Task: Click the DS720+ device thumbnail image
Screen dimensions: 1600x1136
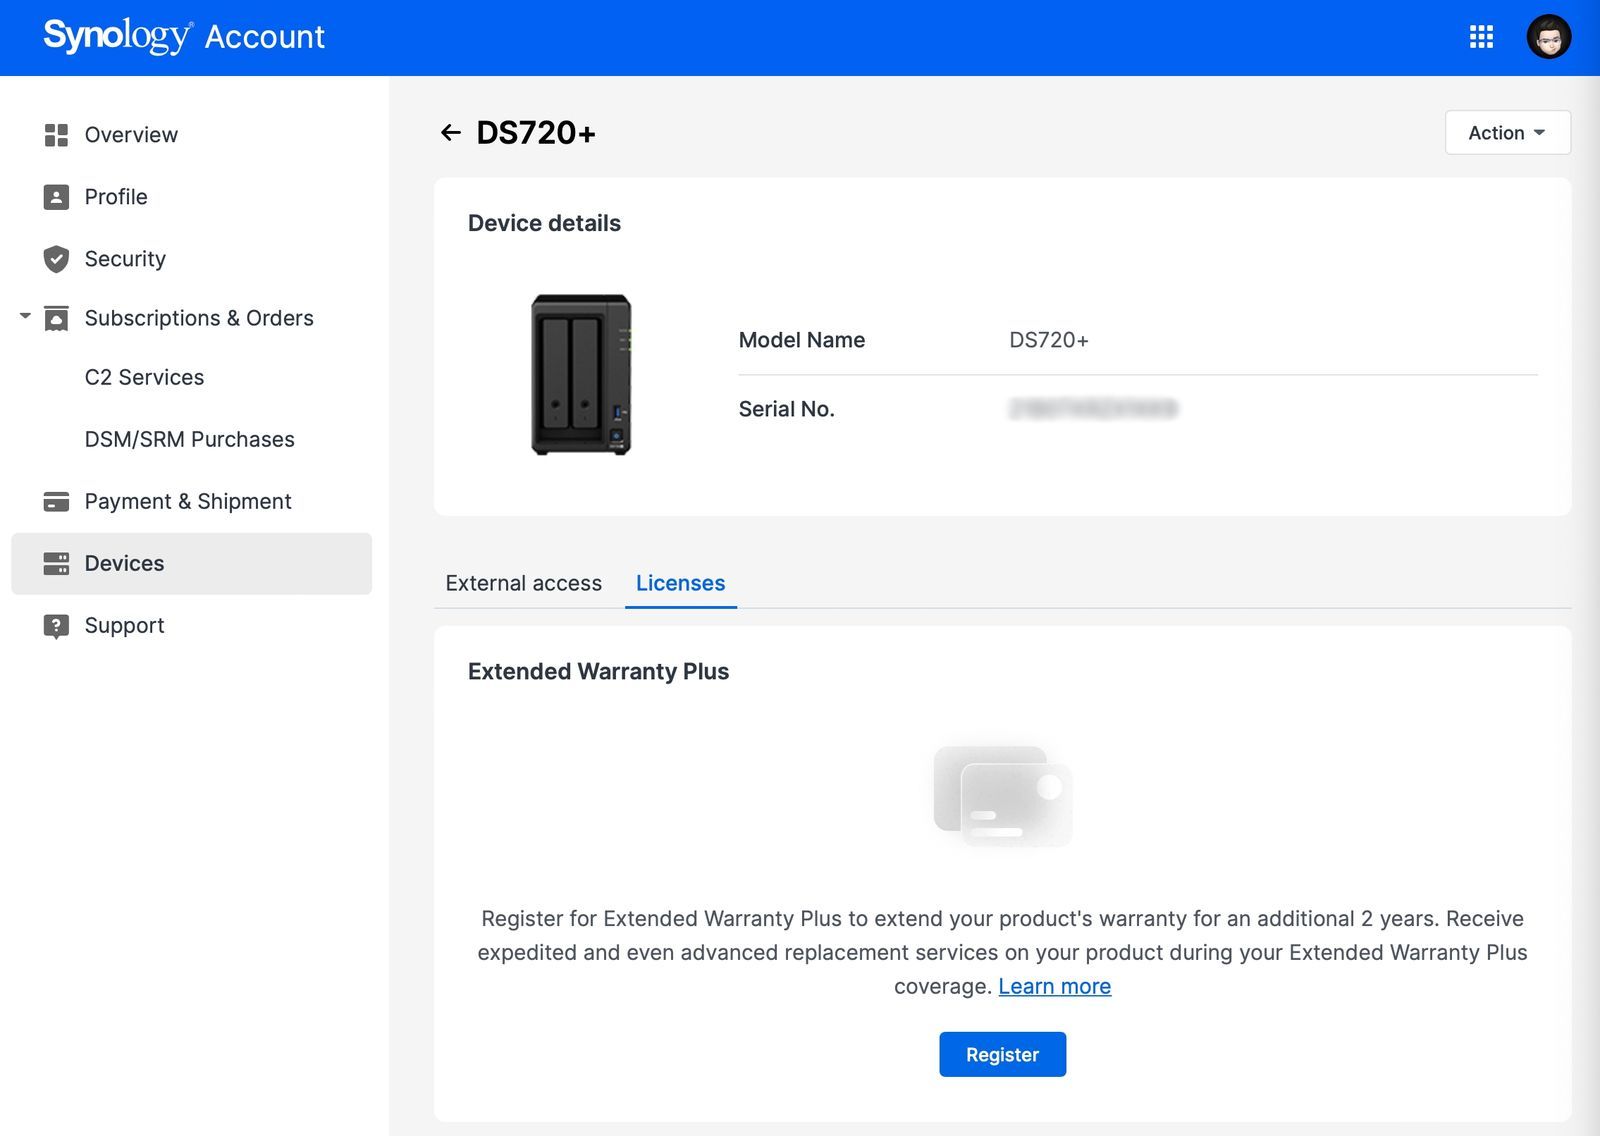Action: [581, 375]
